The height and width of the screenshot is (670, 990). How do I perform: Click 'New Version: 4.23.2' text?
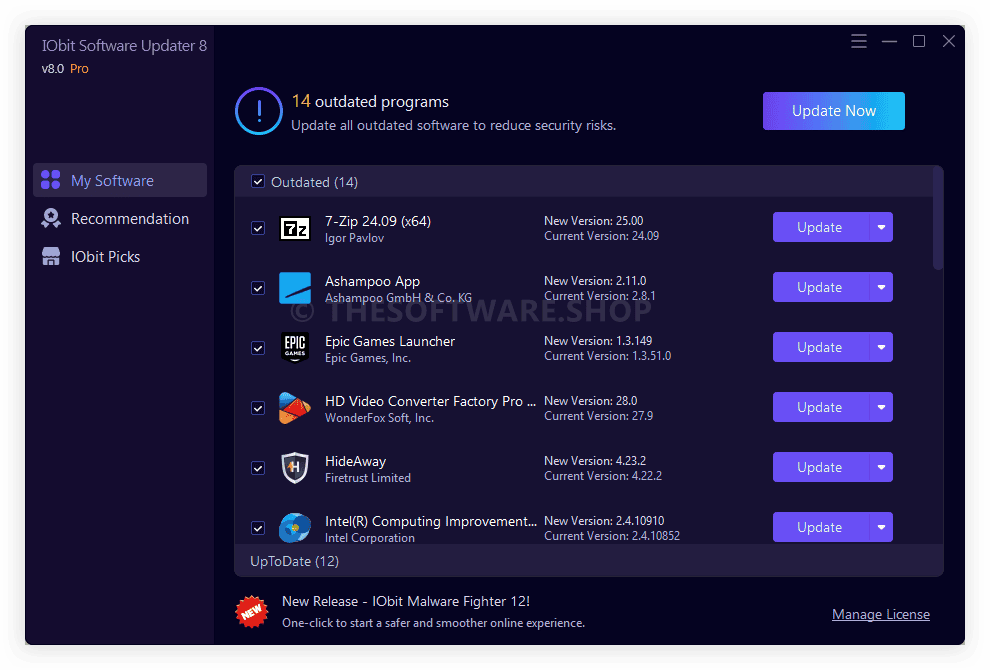(595, 460)
